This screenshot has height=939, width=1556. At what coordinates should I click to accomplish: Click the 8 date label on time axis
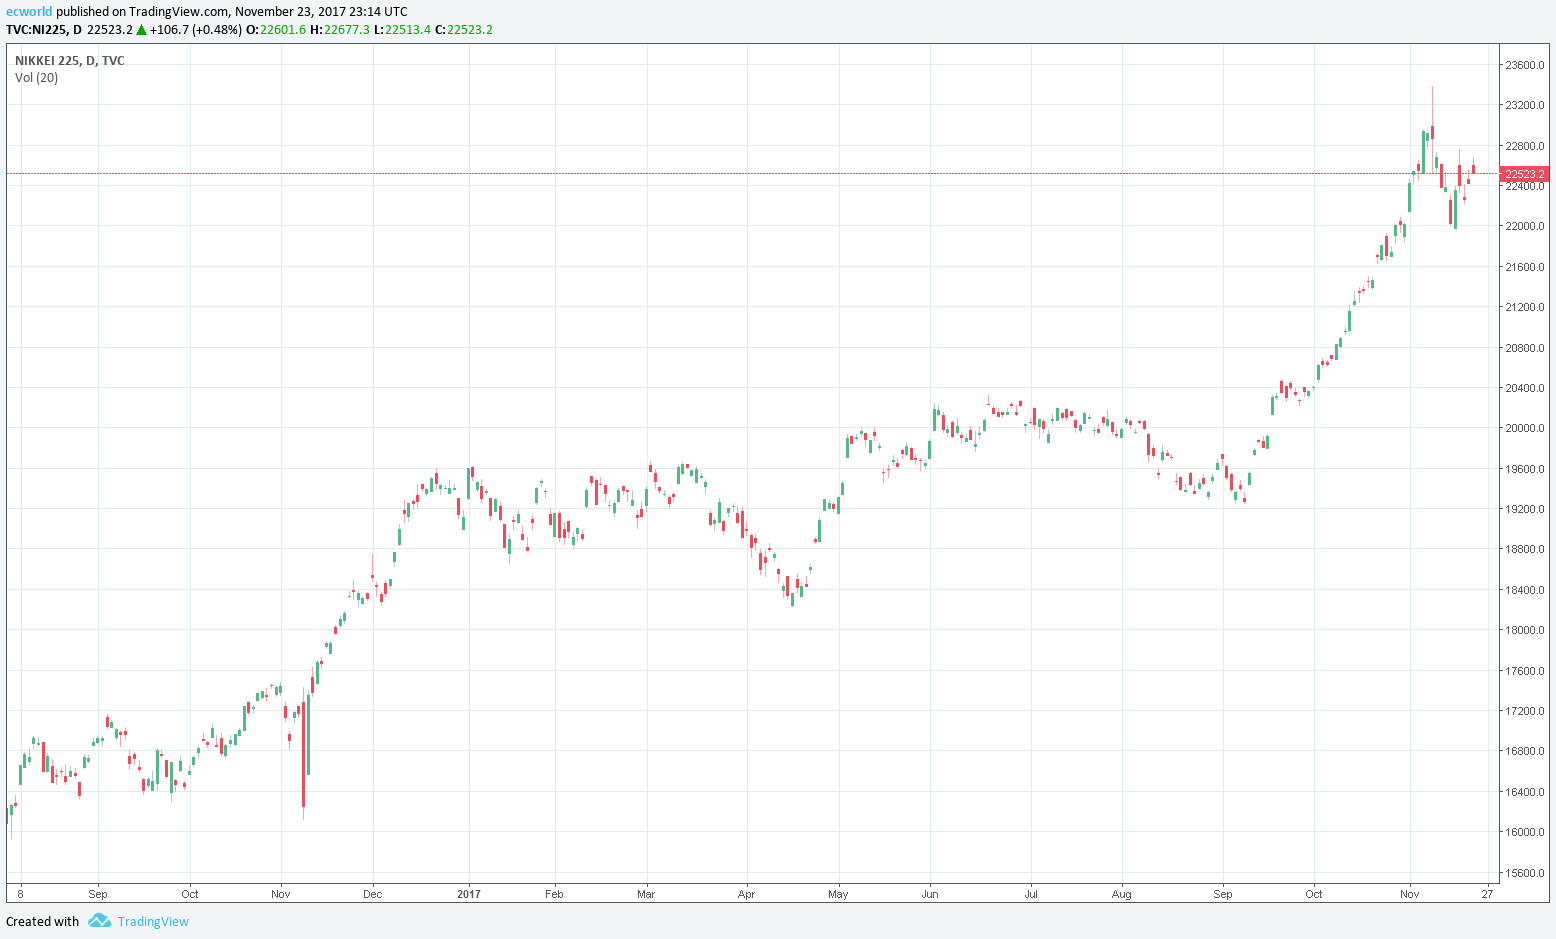click(20, 894)
